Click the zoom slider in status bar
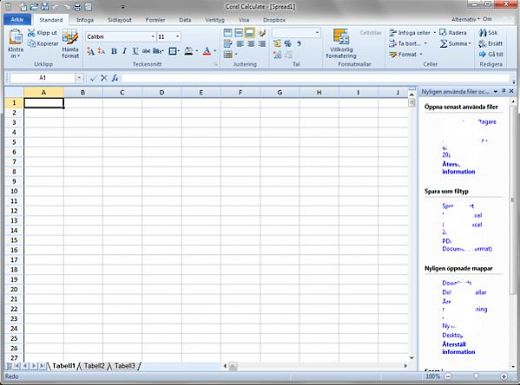The width and height of the screenshot is (520, 385). (476, 376)
